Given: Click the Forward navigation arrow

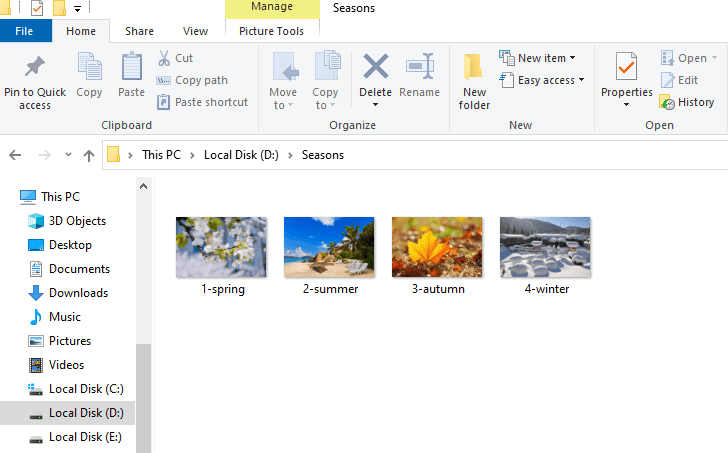Looking at the screenshot, I should [x=45, y=155].
